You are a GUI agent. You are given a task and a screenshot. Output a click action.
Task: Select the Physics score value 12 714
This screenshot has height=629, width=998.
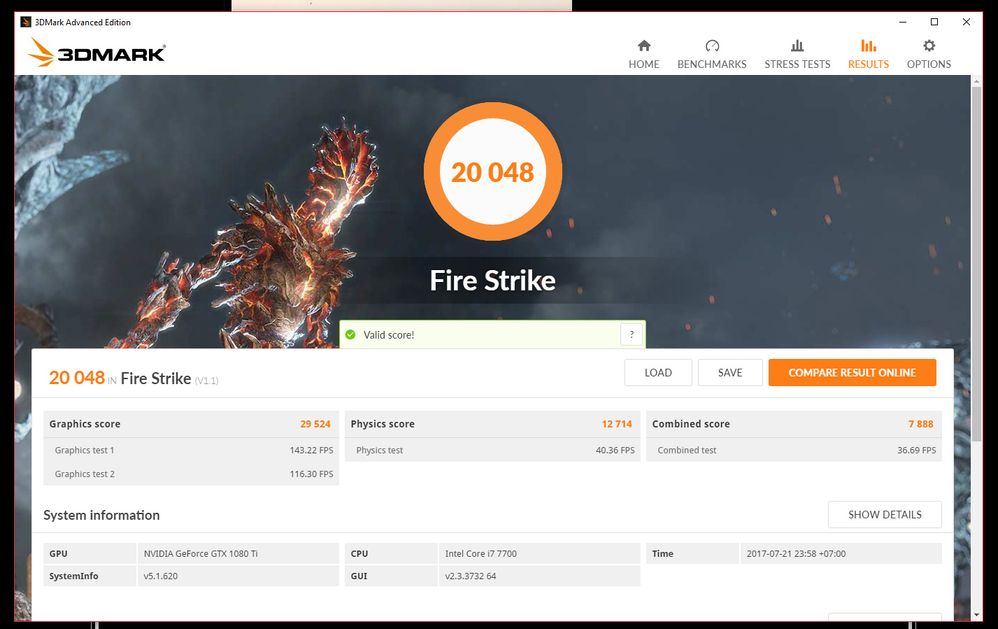(617, 424)
